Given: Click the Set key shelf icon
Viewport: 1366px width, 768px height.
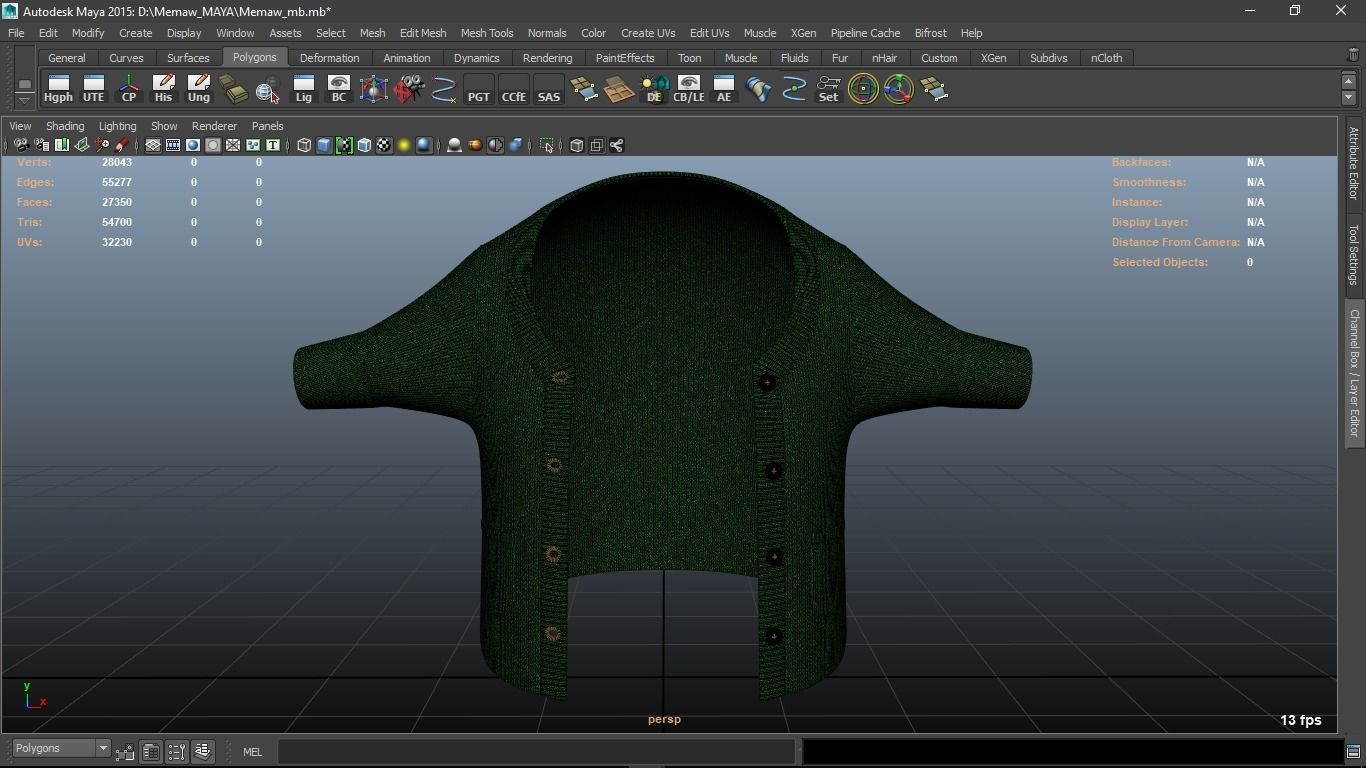Looking at the screenshot, I should tap(828, 89).
